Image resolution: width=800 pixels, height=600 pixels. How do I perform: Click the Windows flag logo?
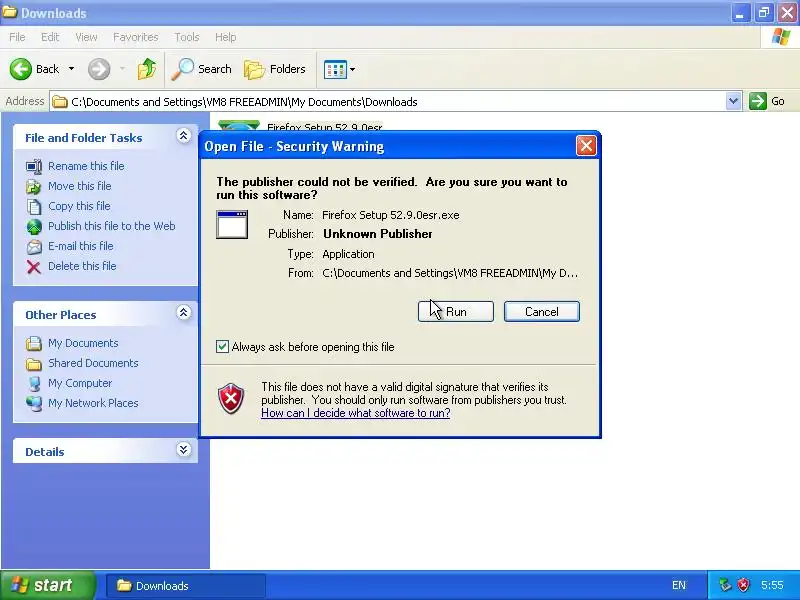(781, 37)
